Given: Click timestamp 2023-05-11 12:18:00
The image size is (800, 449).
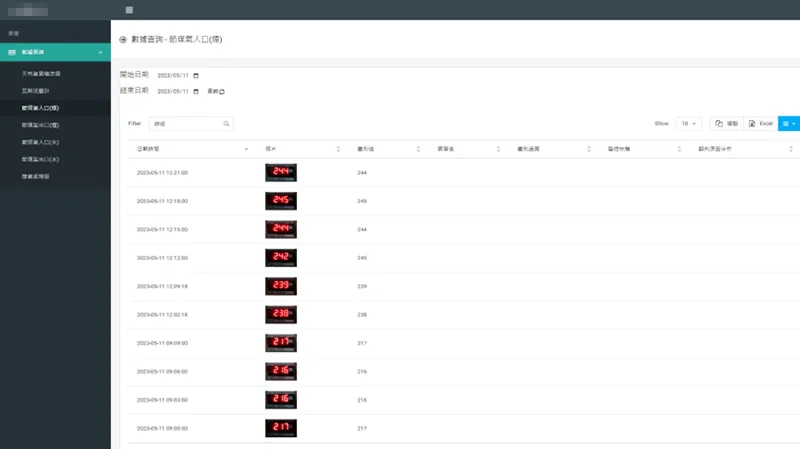Looking at the screenshot, I should [162, 201].
